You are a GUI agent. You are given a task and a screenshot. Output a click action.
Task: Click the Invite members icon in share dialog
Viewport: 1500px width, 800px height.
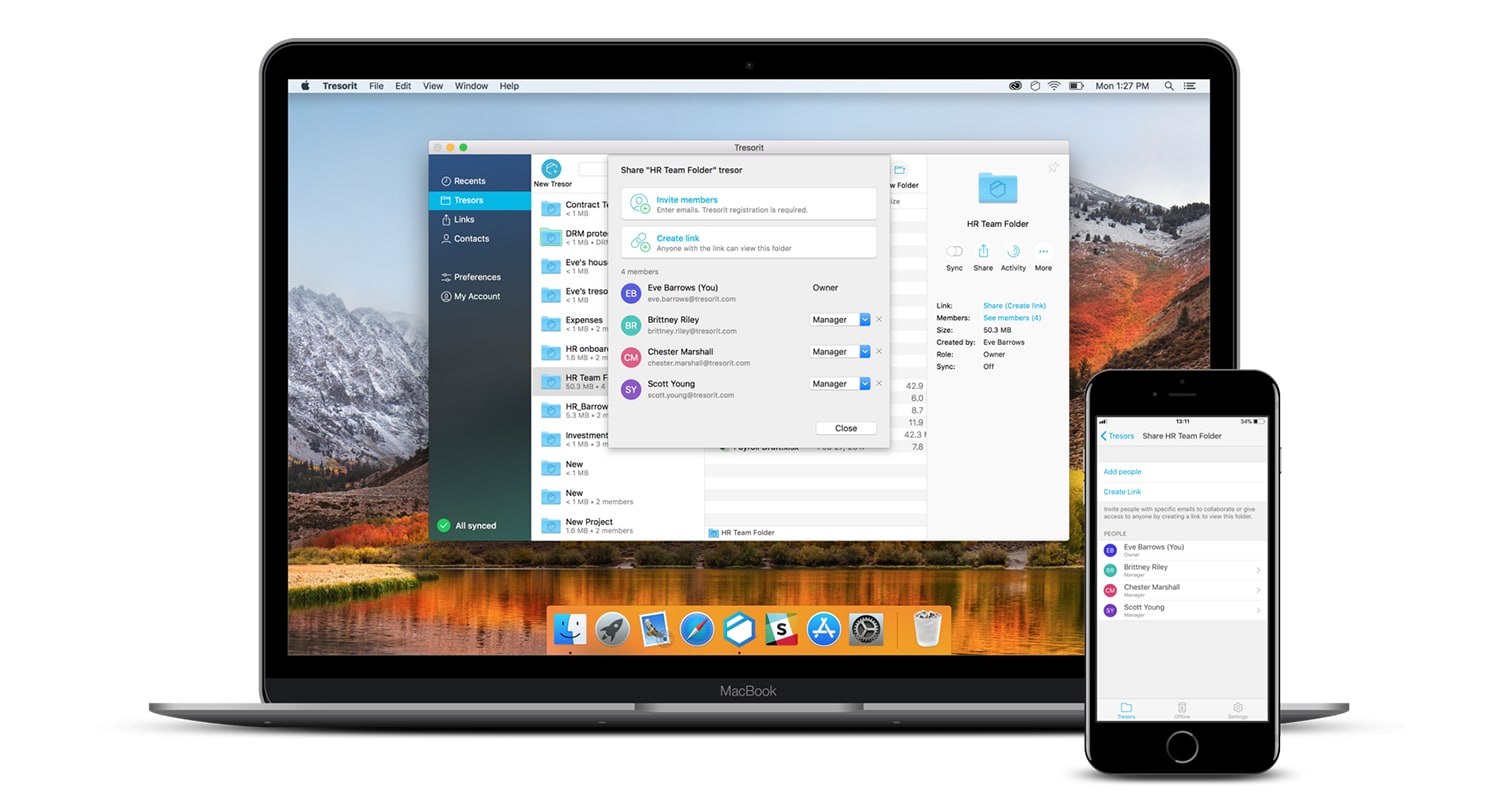click(x=640, y=204)
